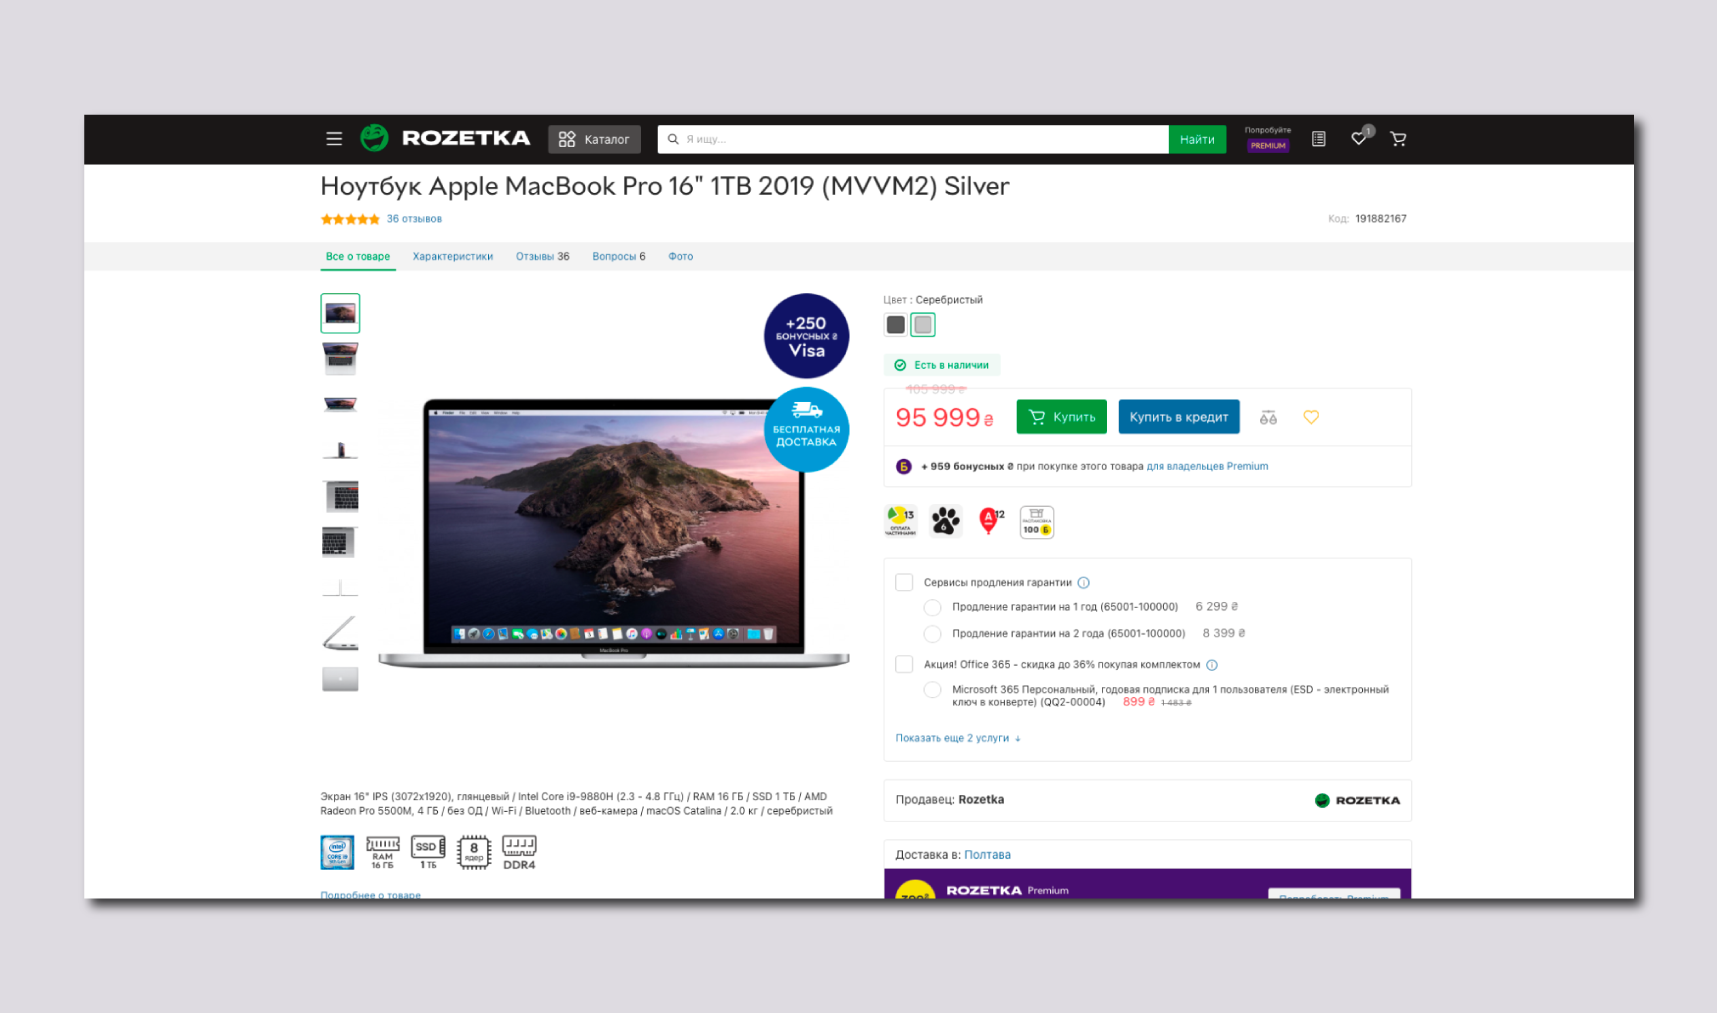Select the space gray color swatch
This screenshot has width=1717, height=1013.
tap(896, 325)
